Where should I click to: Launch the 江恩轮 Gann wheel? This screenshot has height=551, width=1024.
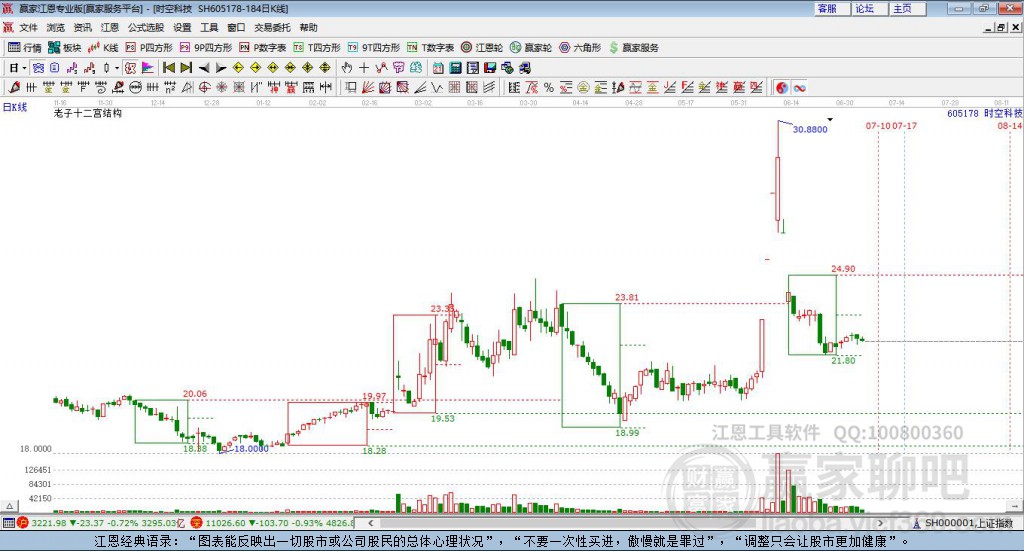[482, 48]
